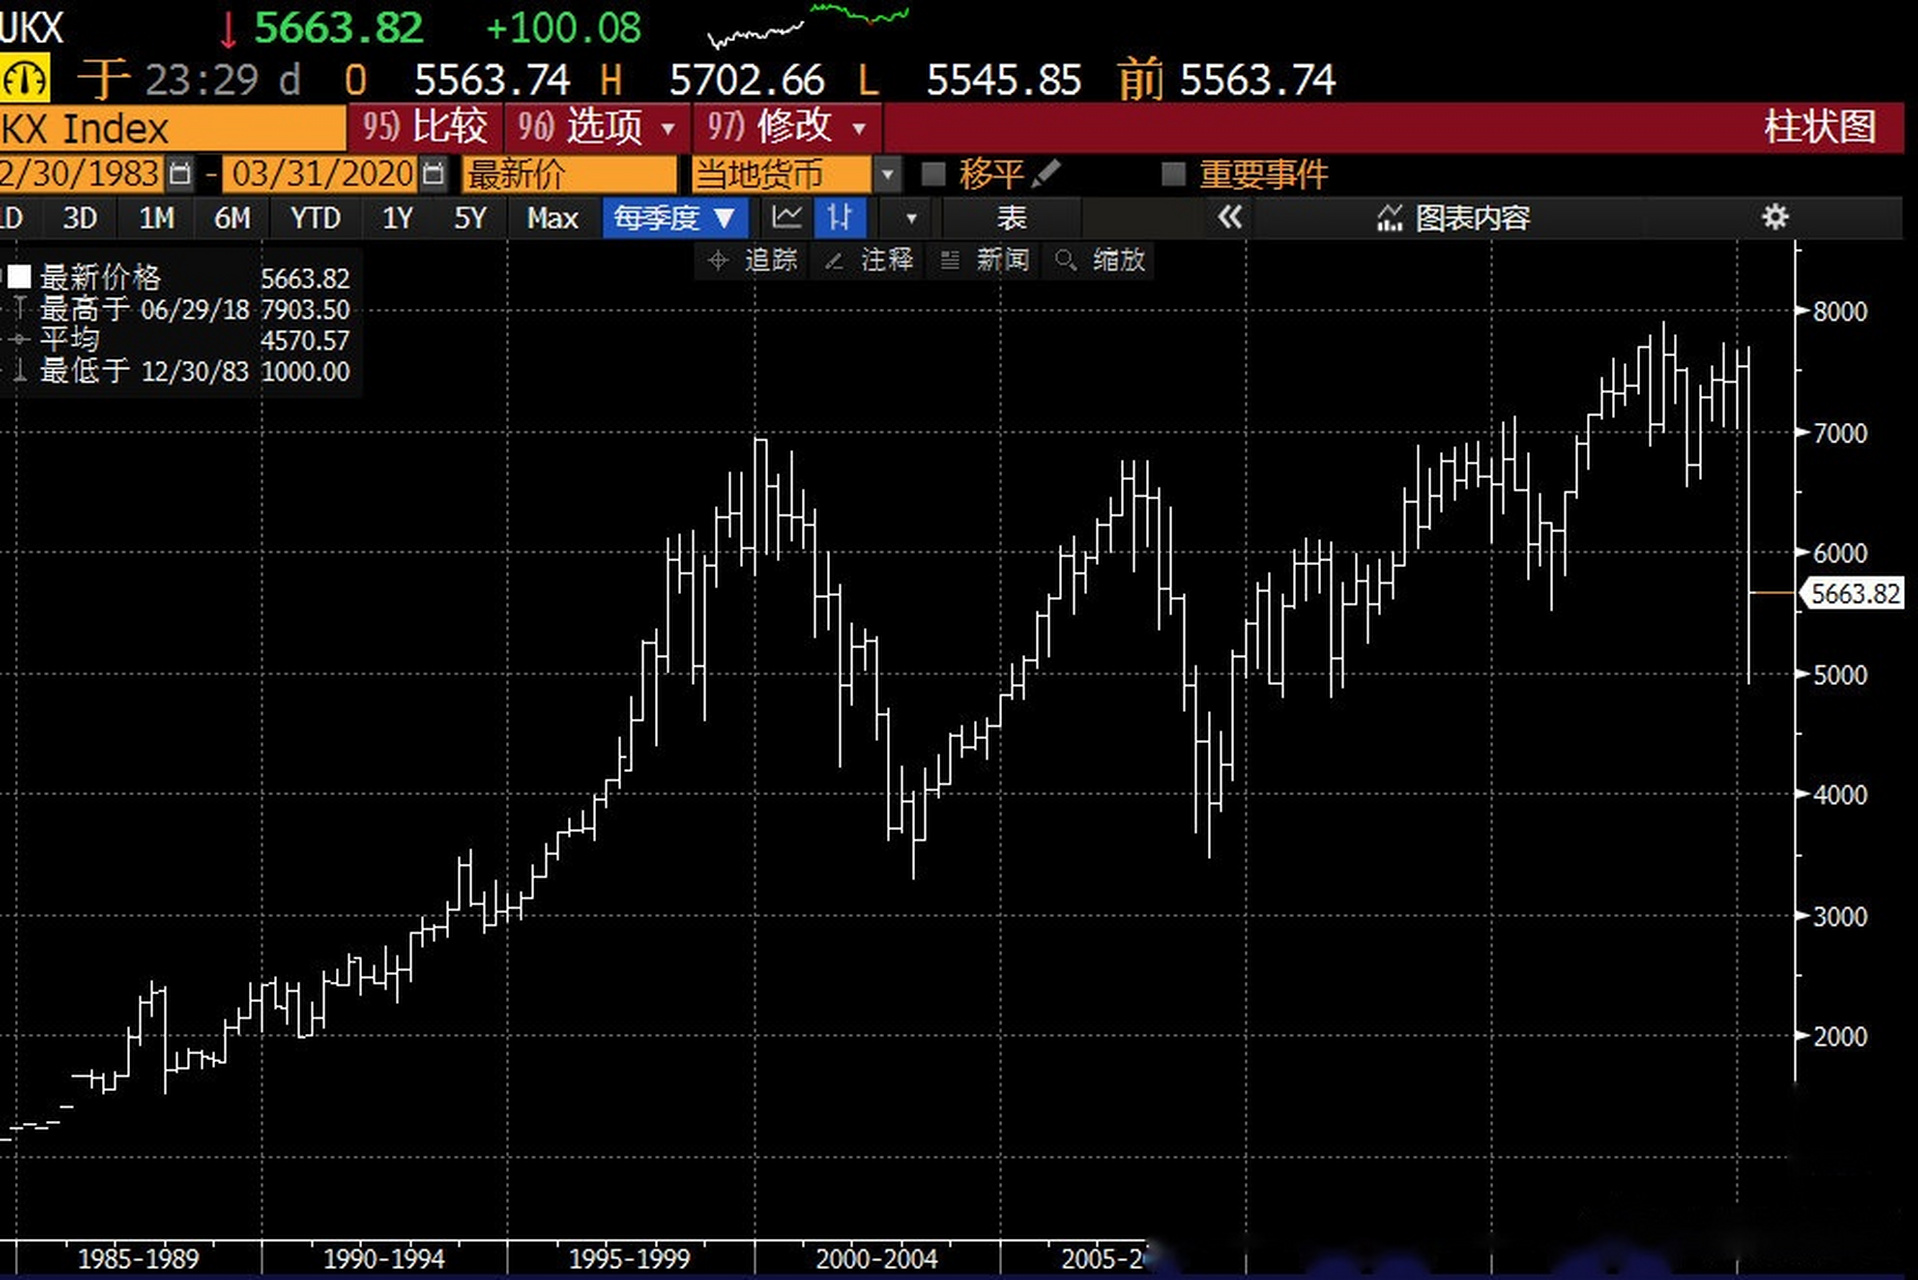Click the 表 table view button
Screen dimensions: 1918x1280
click(x=1010, y=217)
